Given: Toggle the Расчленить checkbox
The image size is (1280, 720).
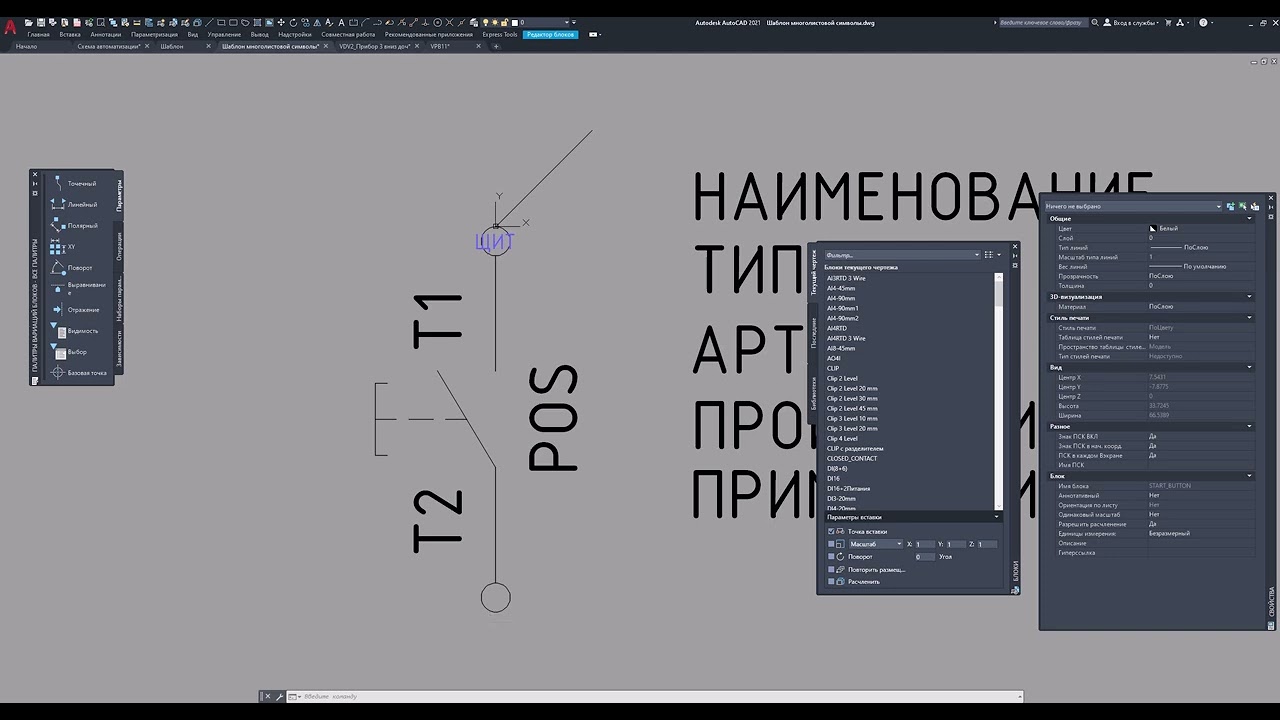Looking at the screenshot, I should 831,581.
